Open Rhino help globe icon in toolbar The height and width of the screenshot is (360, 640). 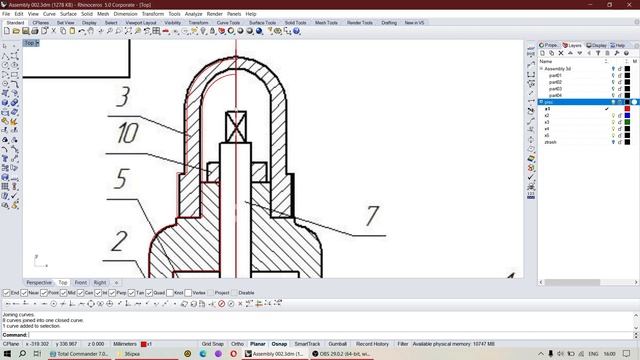pyautogui.click(x=297, y=31)
